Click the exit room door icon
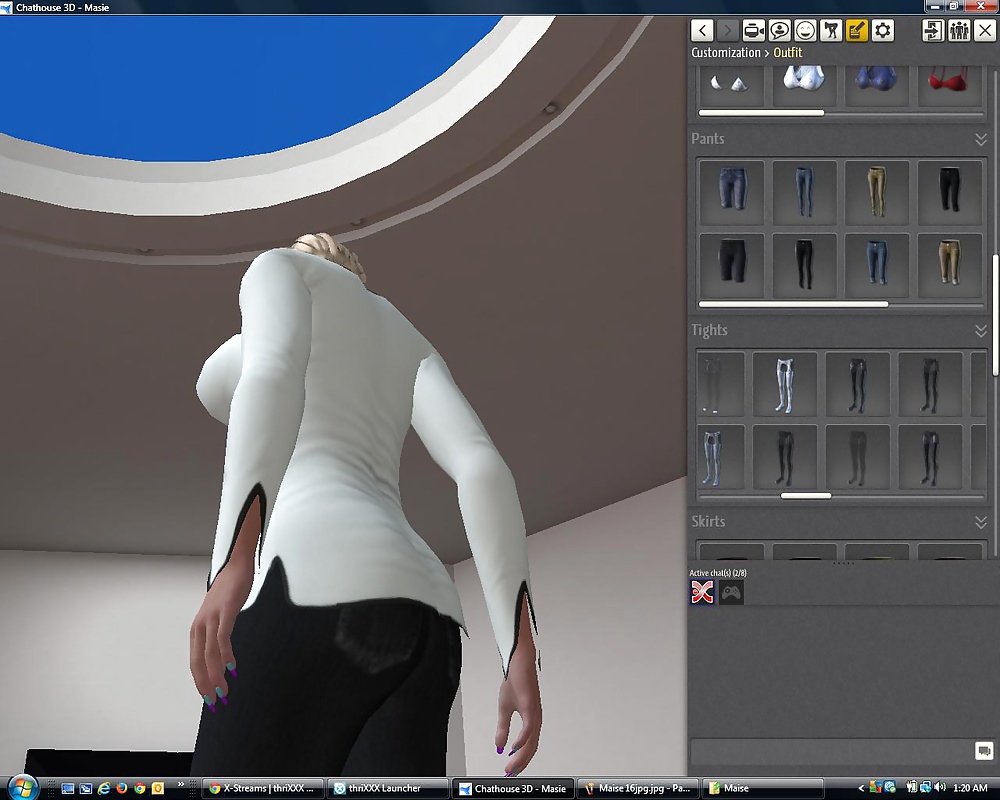 (x=933, y=31)
